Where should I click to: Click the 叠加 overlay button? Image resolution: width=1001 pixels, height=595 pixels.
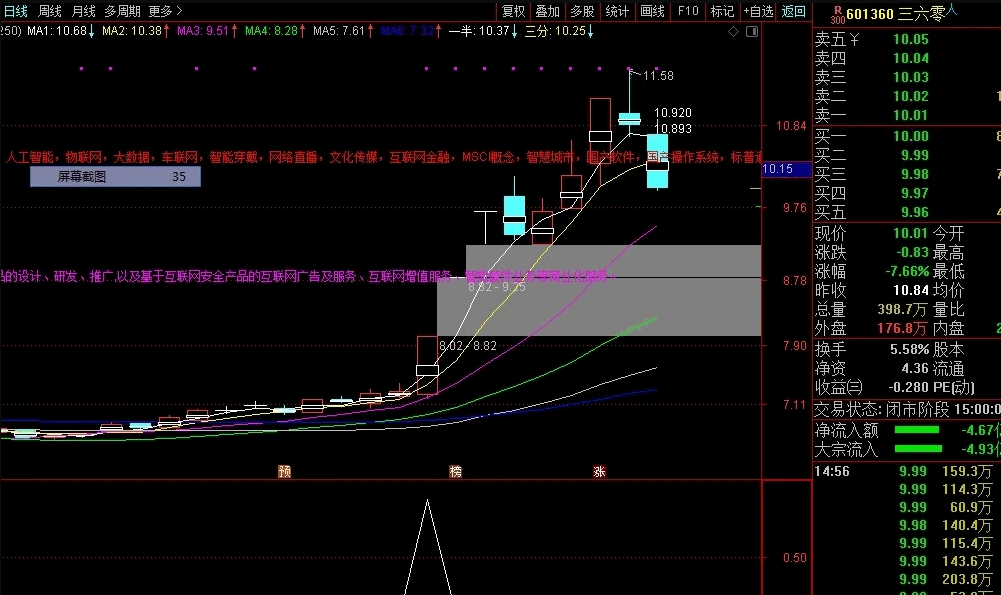(548, 11)
